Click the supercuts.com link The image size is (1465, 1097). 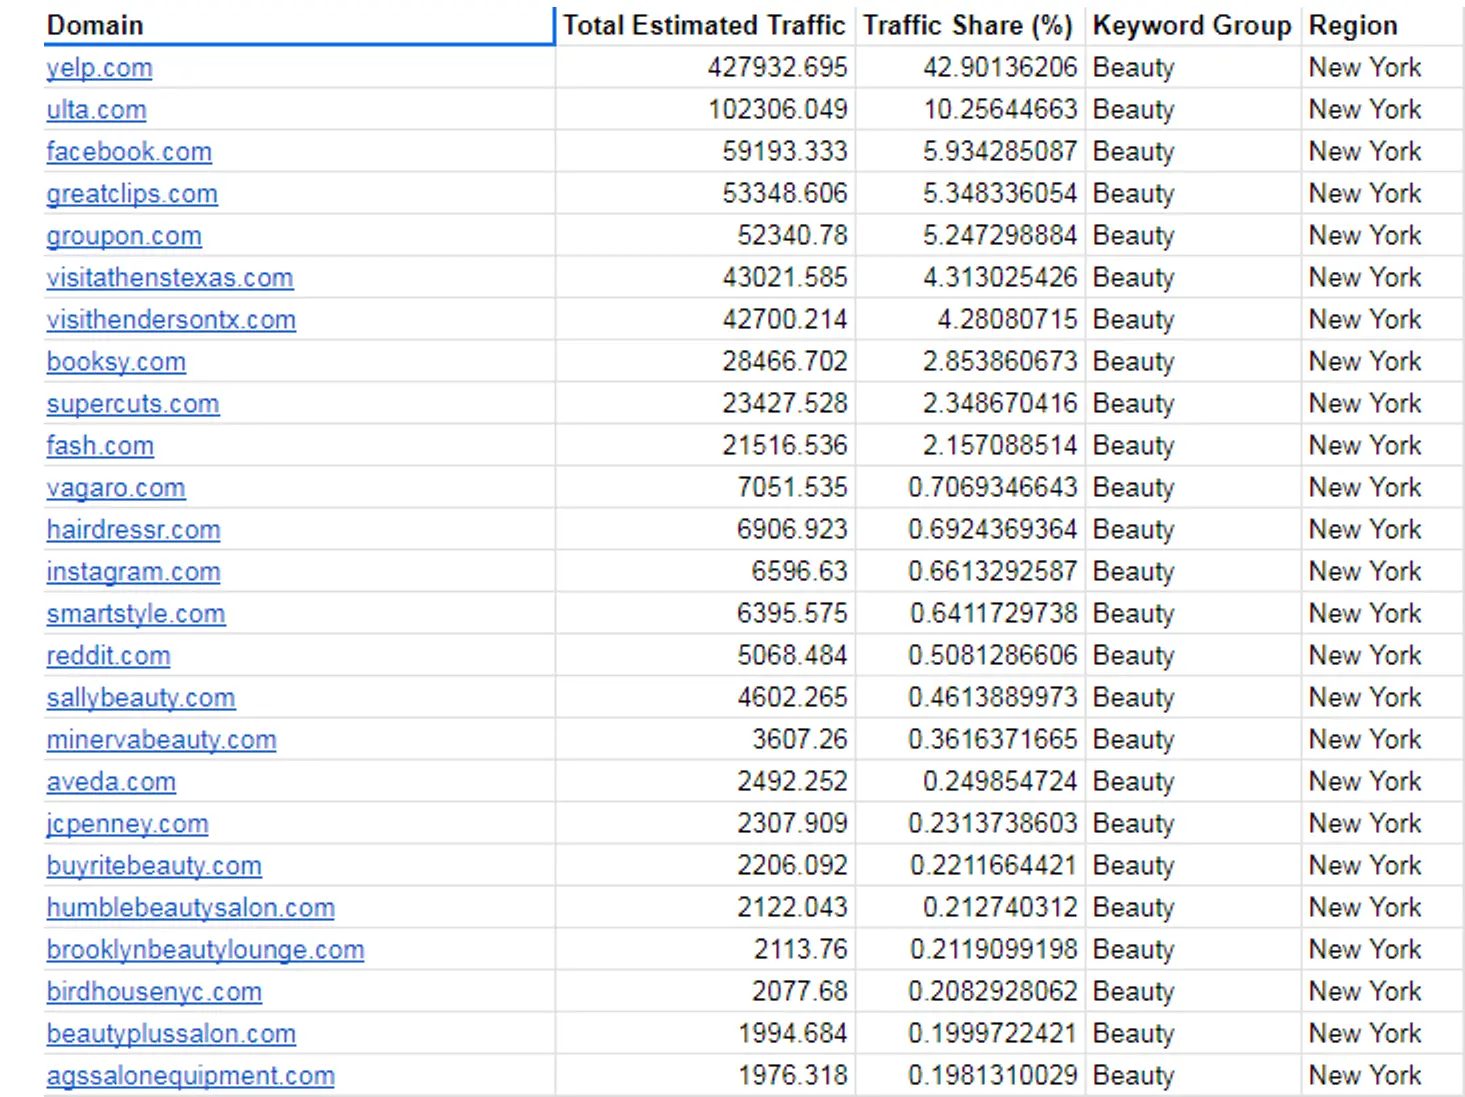tap(133, 404)
